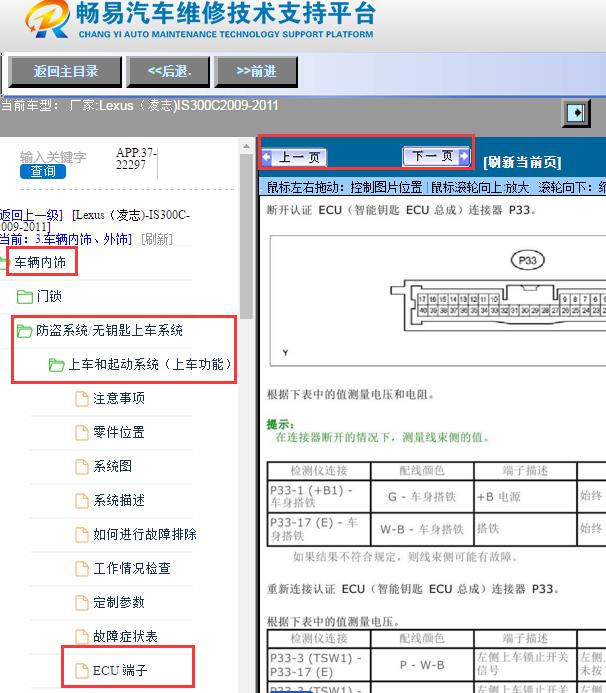606x693 pixels.
Task: Click the document icon beside ECU 端子
Action: click(82, 671)
